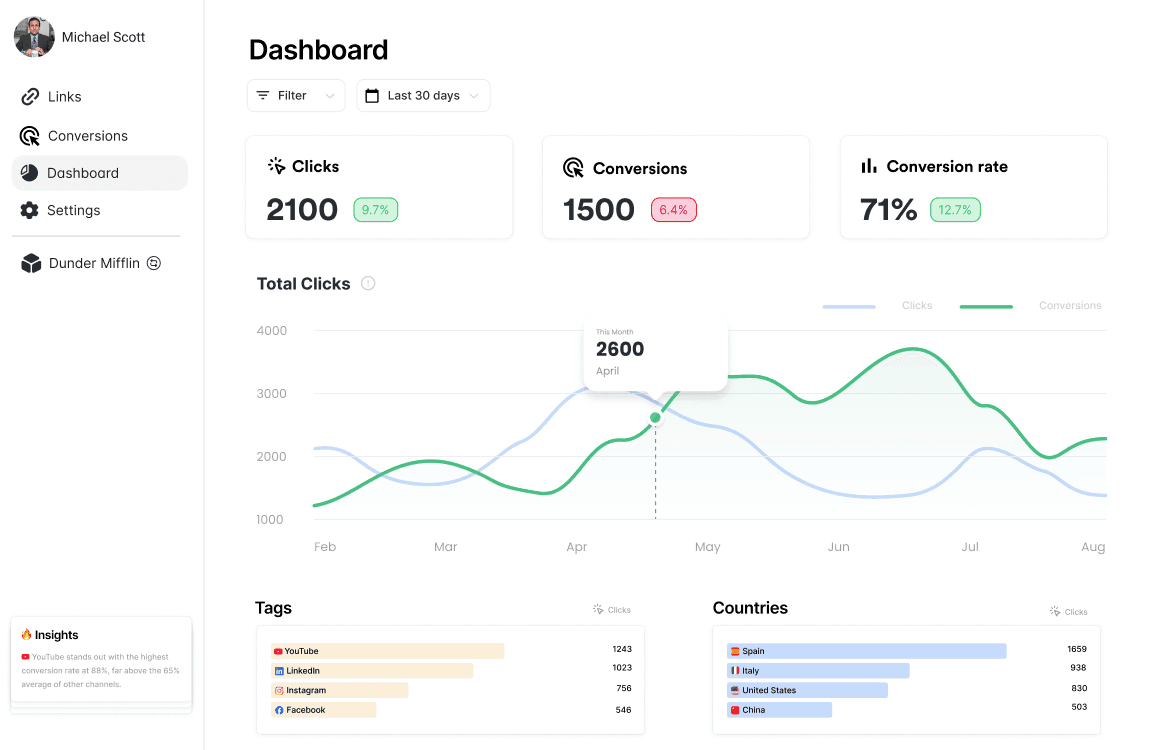
Task: Click the 6.4% red badge
Action: (x=673, y=210)
